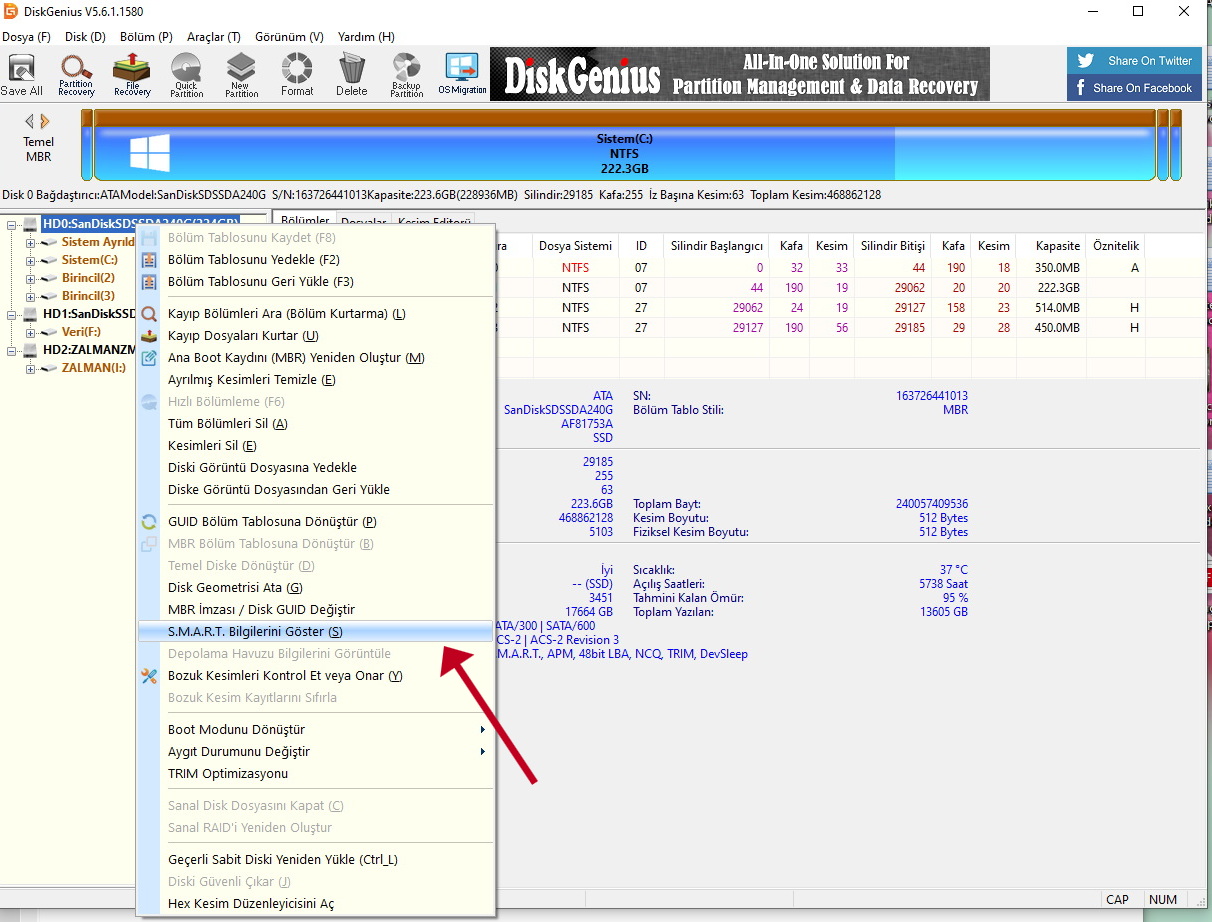Select Diske Görüntü Dosyasından Geri Yükle
The height and width of the screenshot is (922, 1212).
pyautogui.click(x=316, y=490)
